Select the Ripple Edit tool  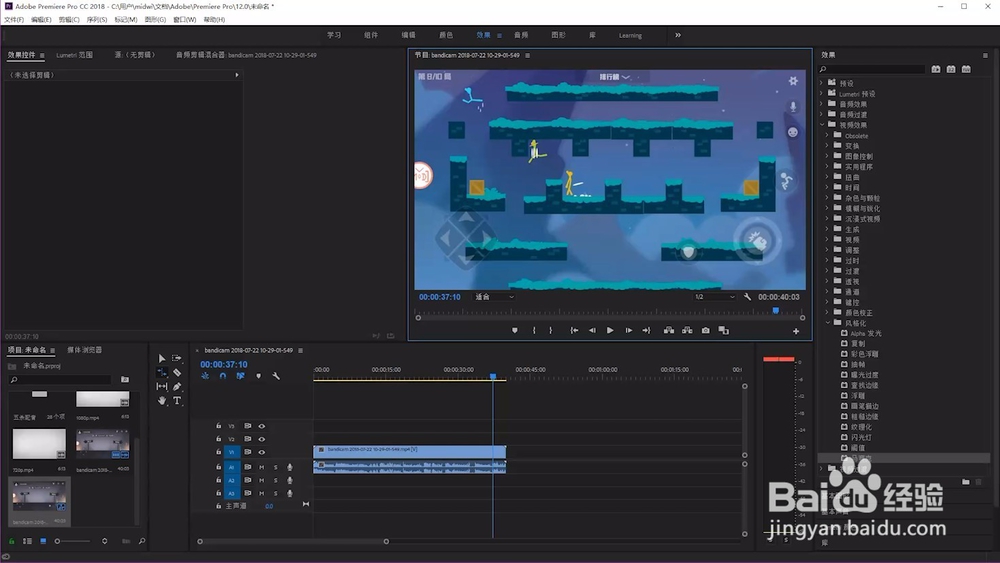click(x=161, y=372)
